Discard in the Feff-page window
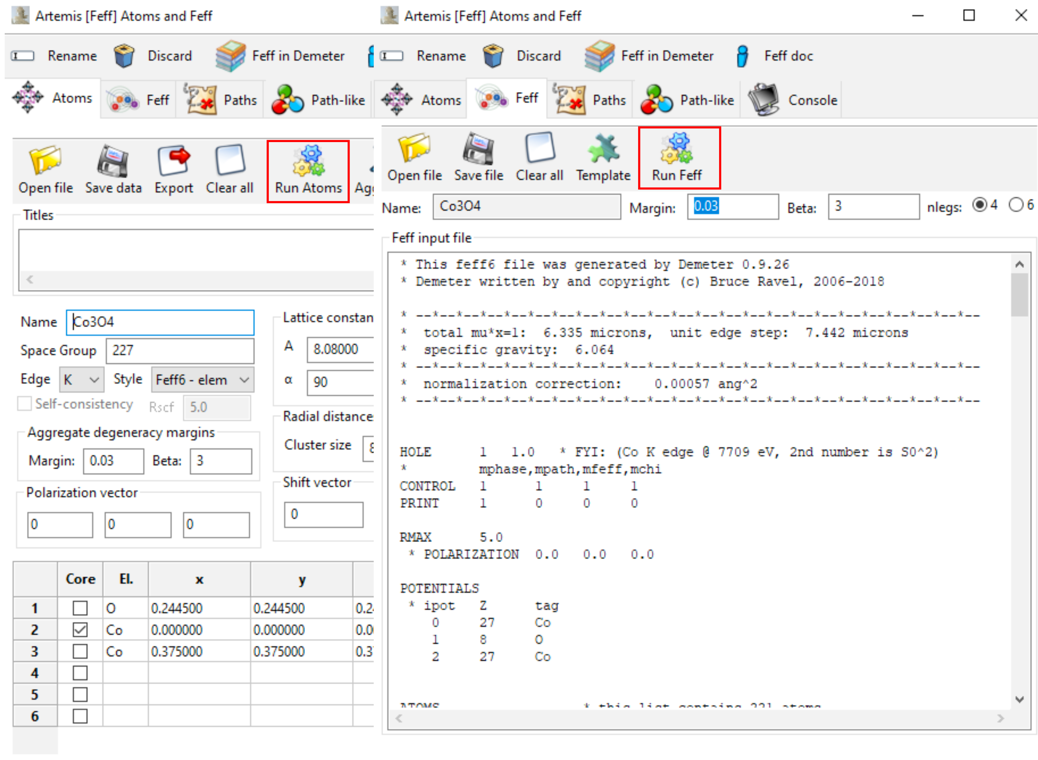The height and width of the screenshot is (760, 1038). [x=522, y=56]
